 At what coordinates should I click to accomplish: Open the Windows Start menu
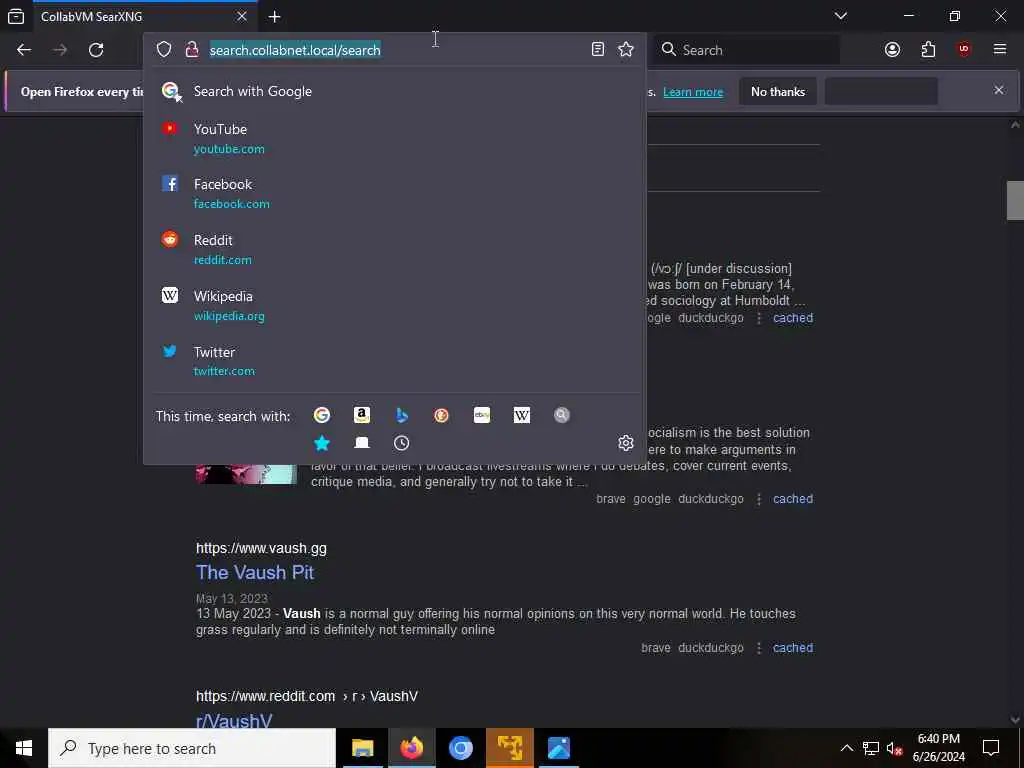[x=24, y=748]
